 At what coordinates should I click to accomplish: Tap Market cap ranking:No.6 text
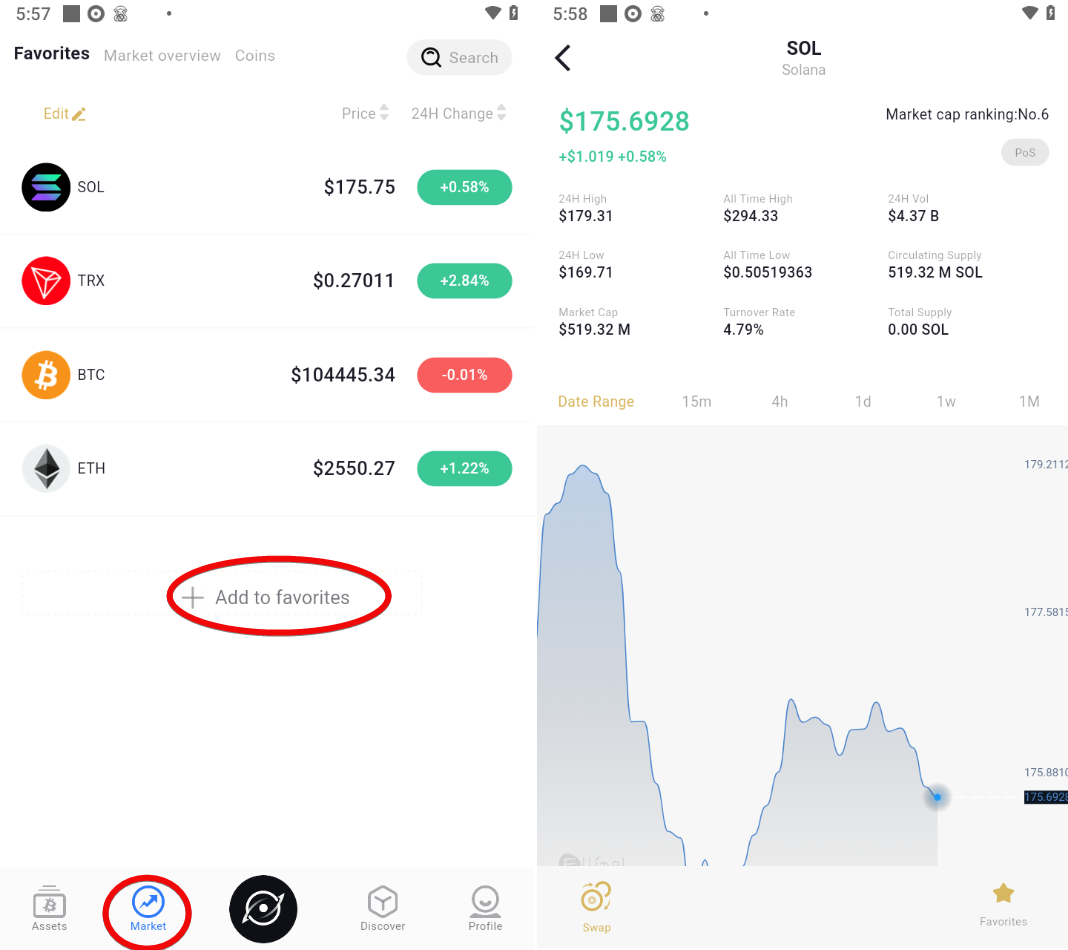click(967, 114)
